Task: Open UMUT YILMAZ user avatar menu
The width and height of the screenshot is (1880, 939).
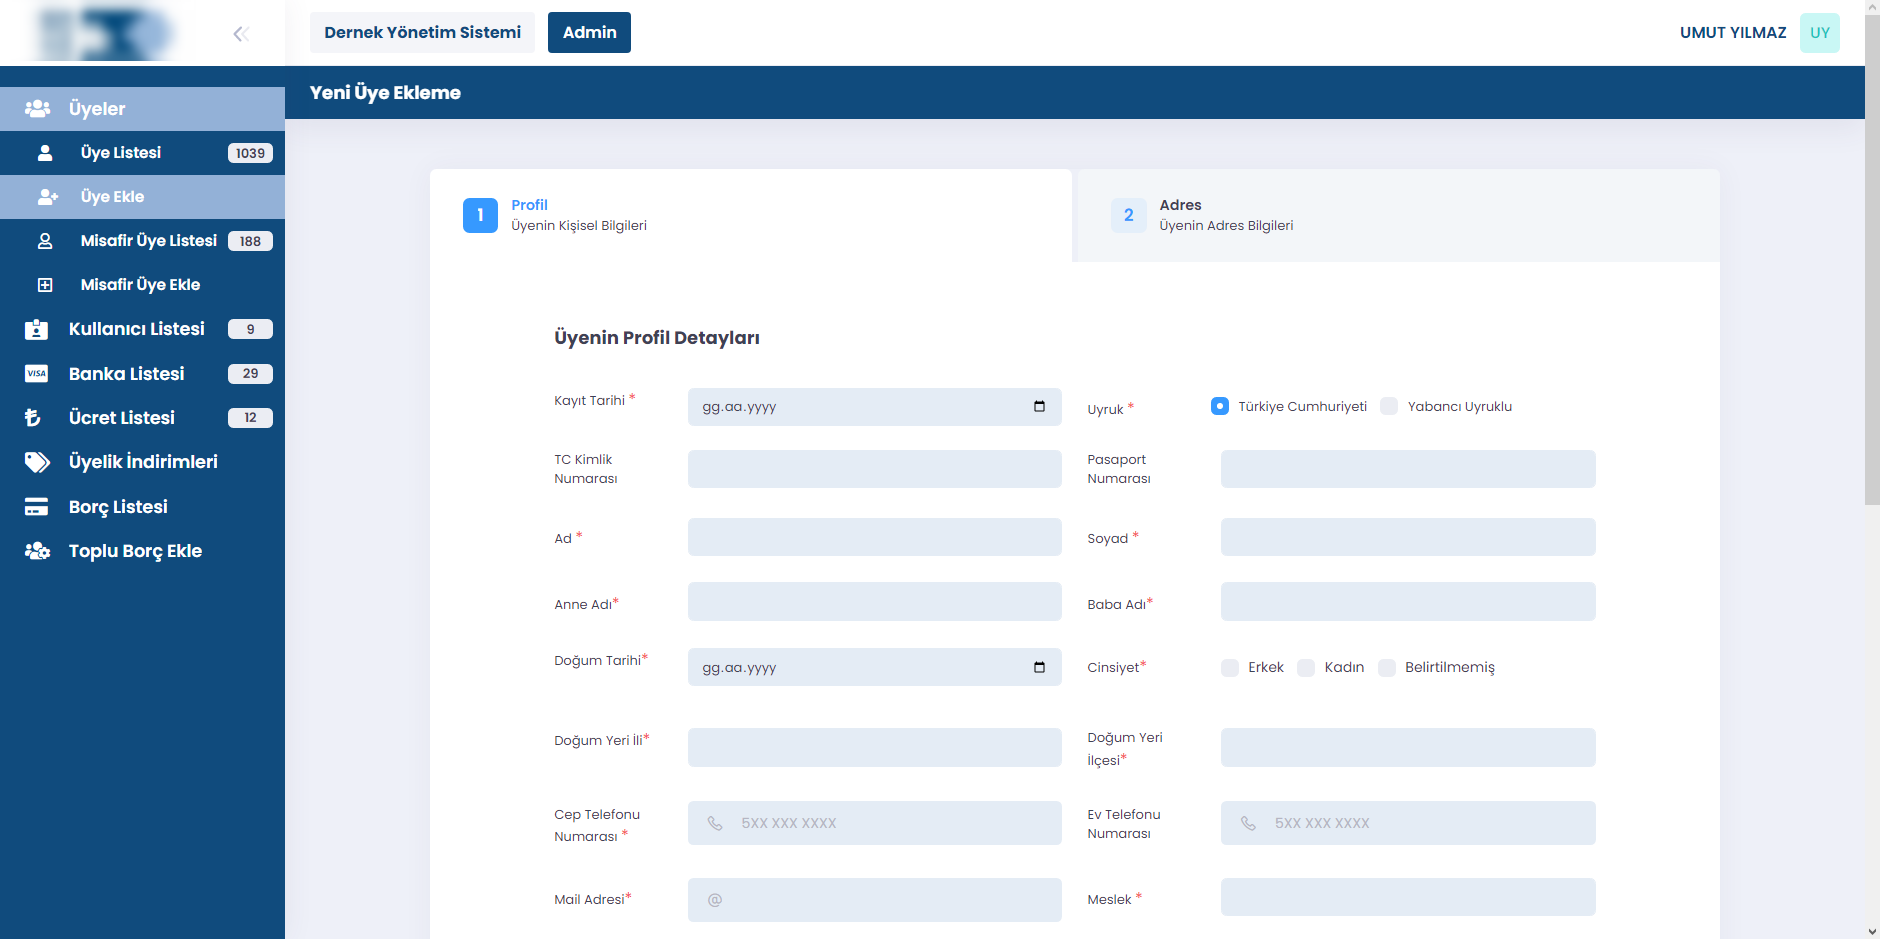Action: pyautogui.click(x=1819, y=33)
